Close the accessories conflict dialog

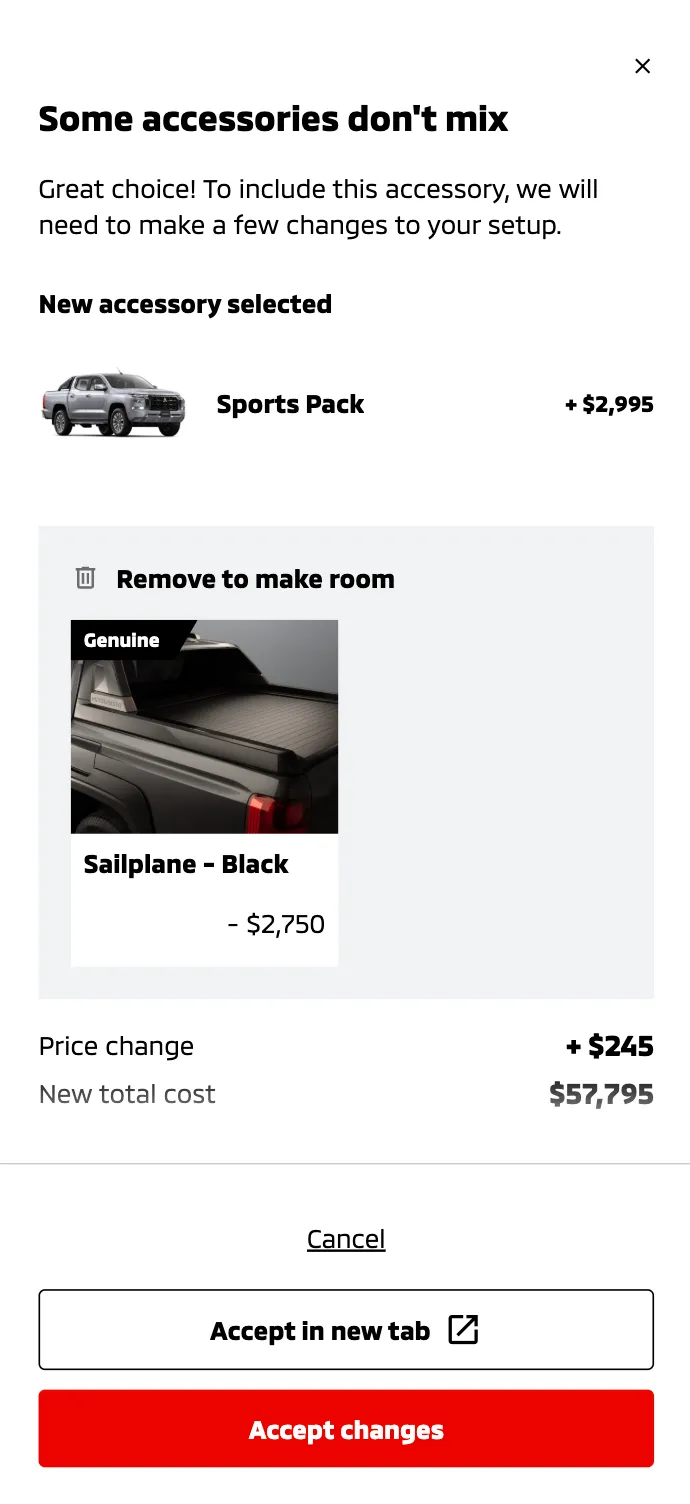point(642,66)
